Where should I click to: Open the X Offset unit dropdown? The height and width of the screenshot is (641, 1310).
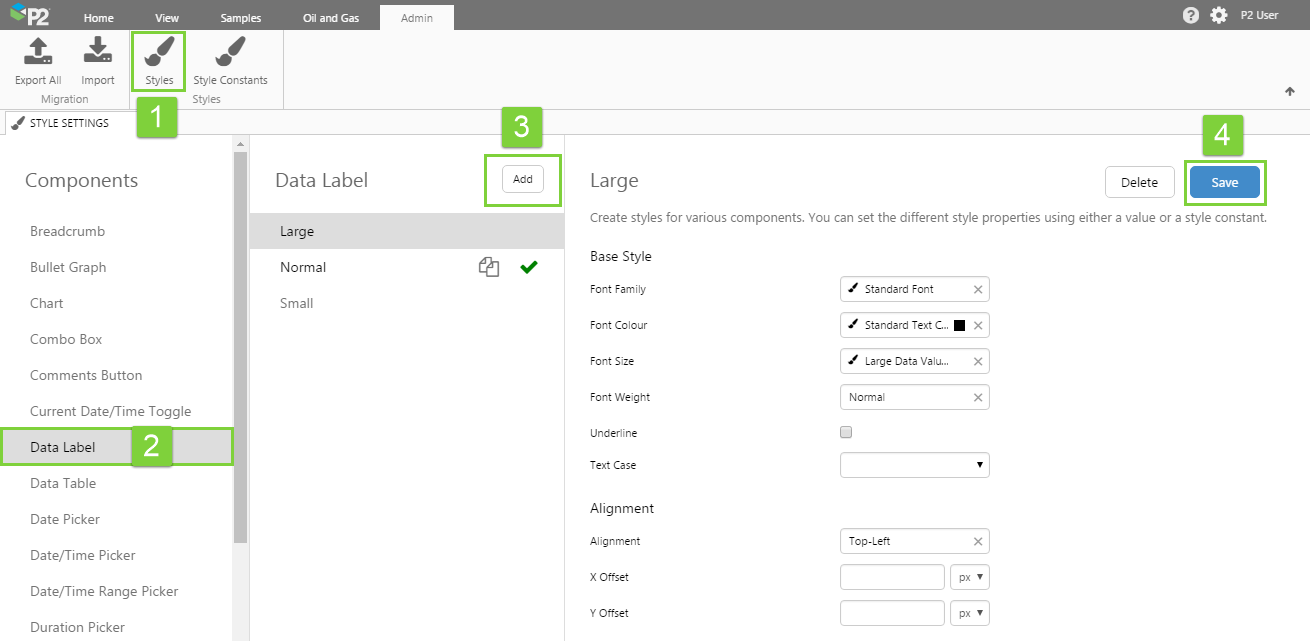[x=970, y=577]
